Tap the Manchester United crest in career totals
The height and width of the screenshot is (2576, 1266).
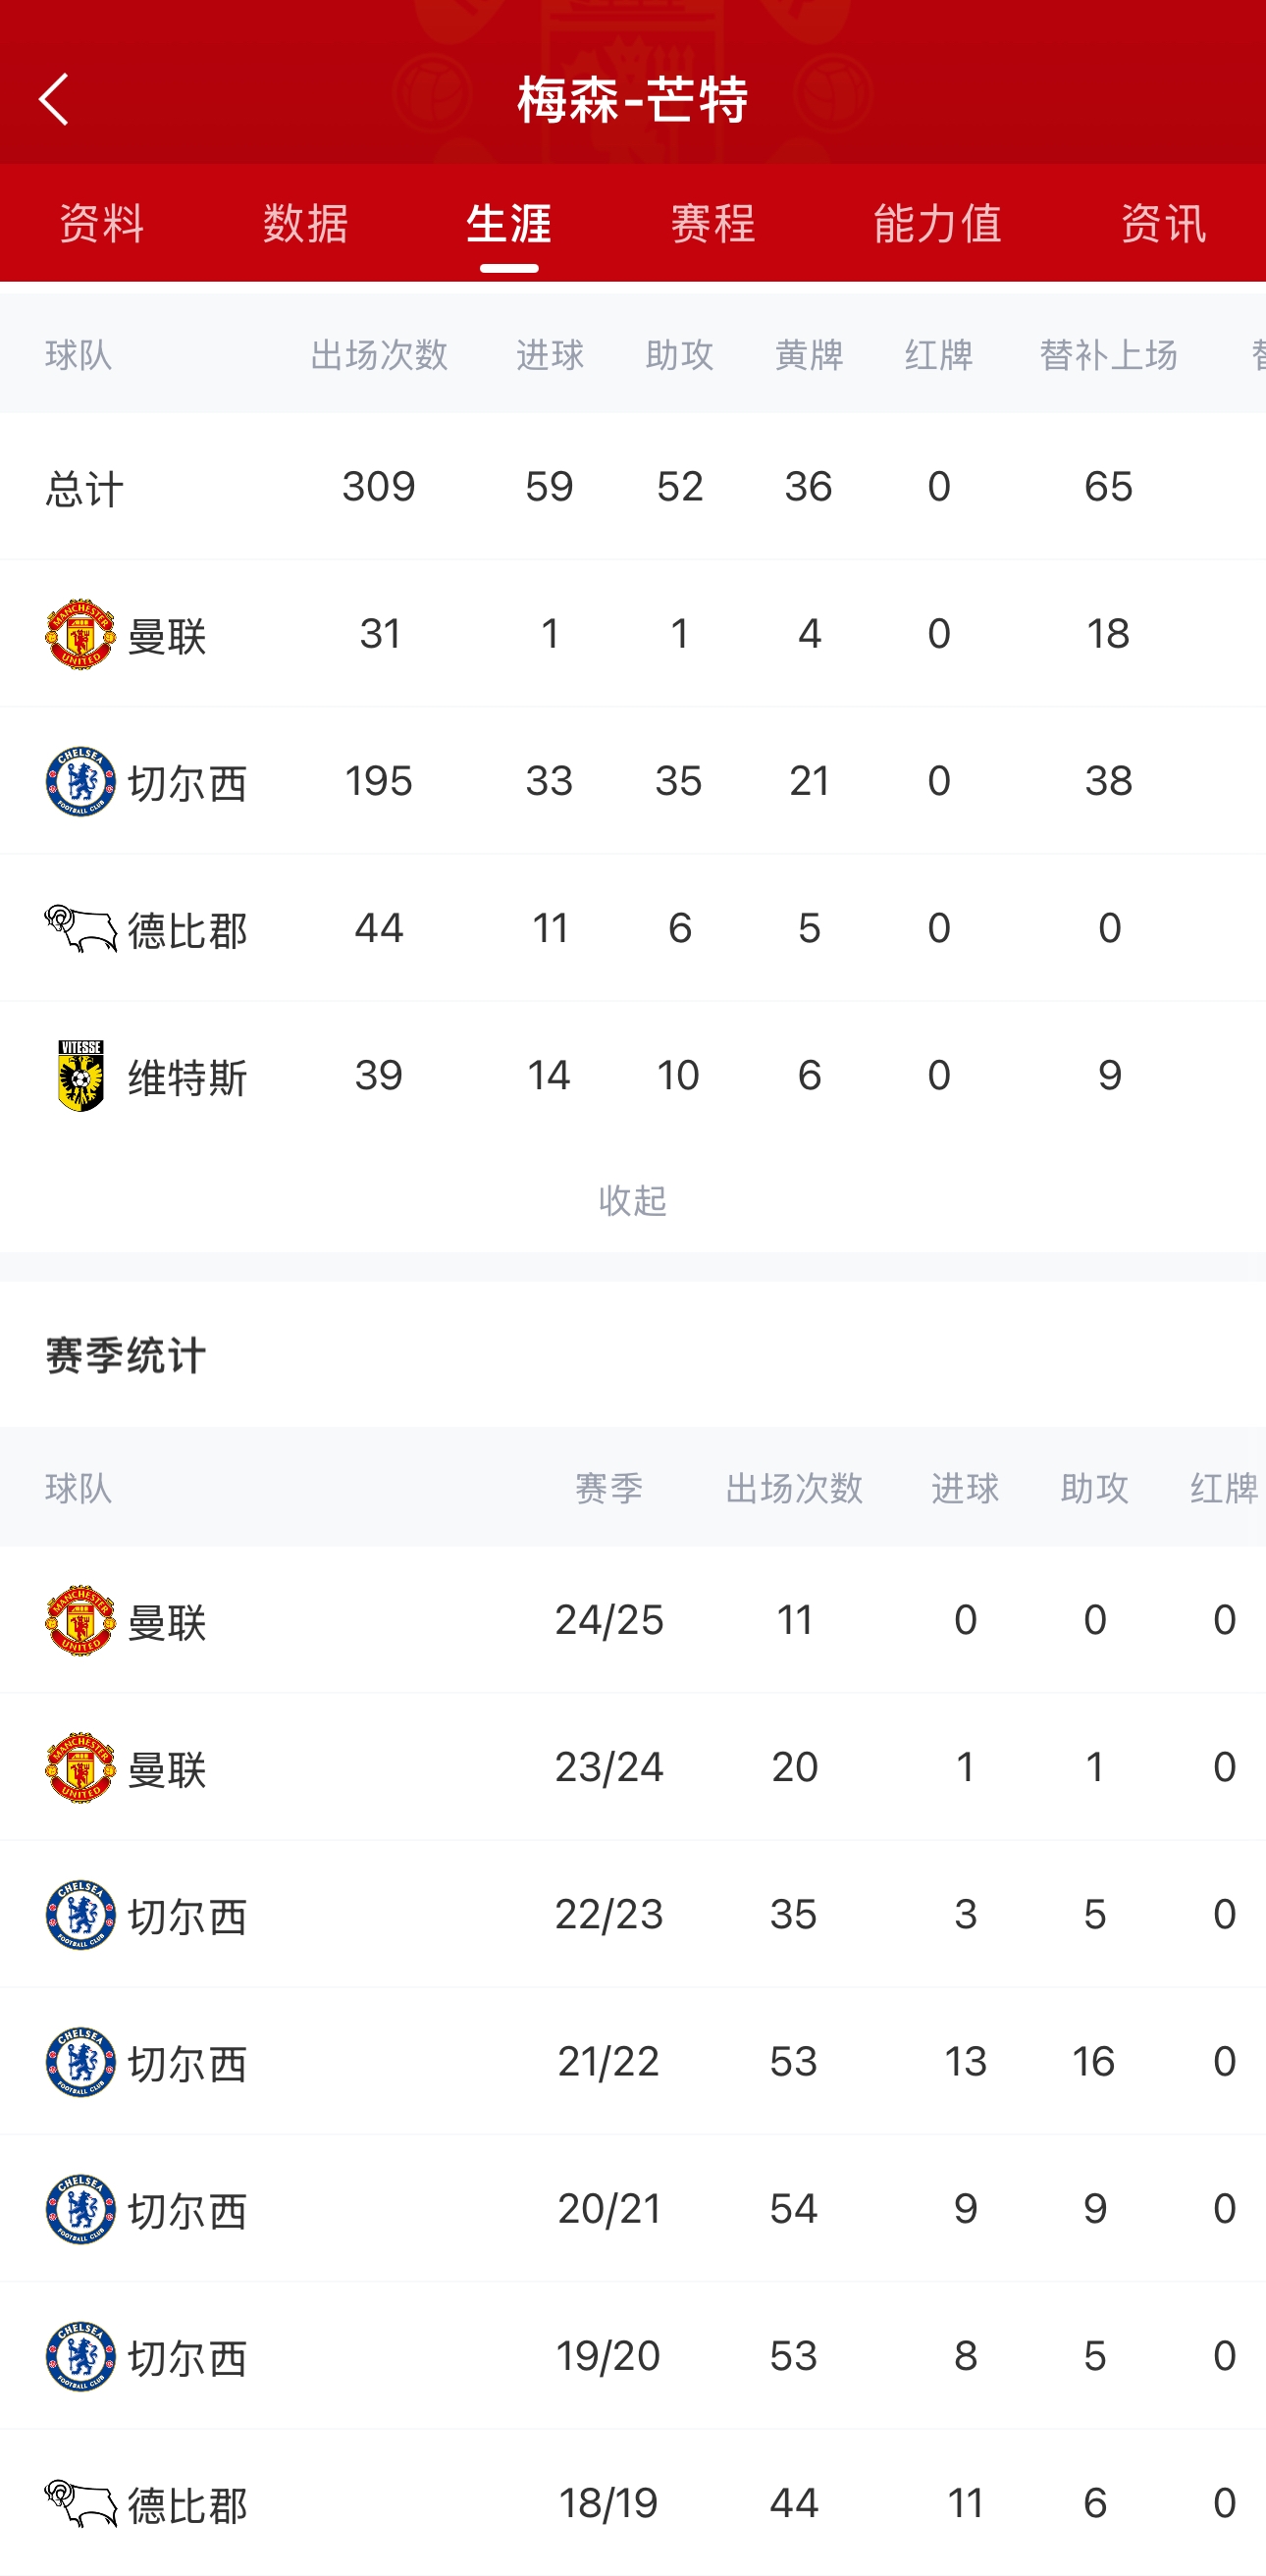click(80, 634)
